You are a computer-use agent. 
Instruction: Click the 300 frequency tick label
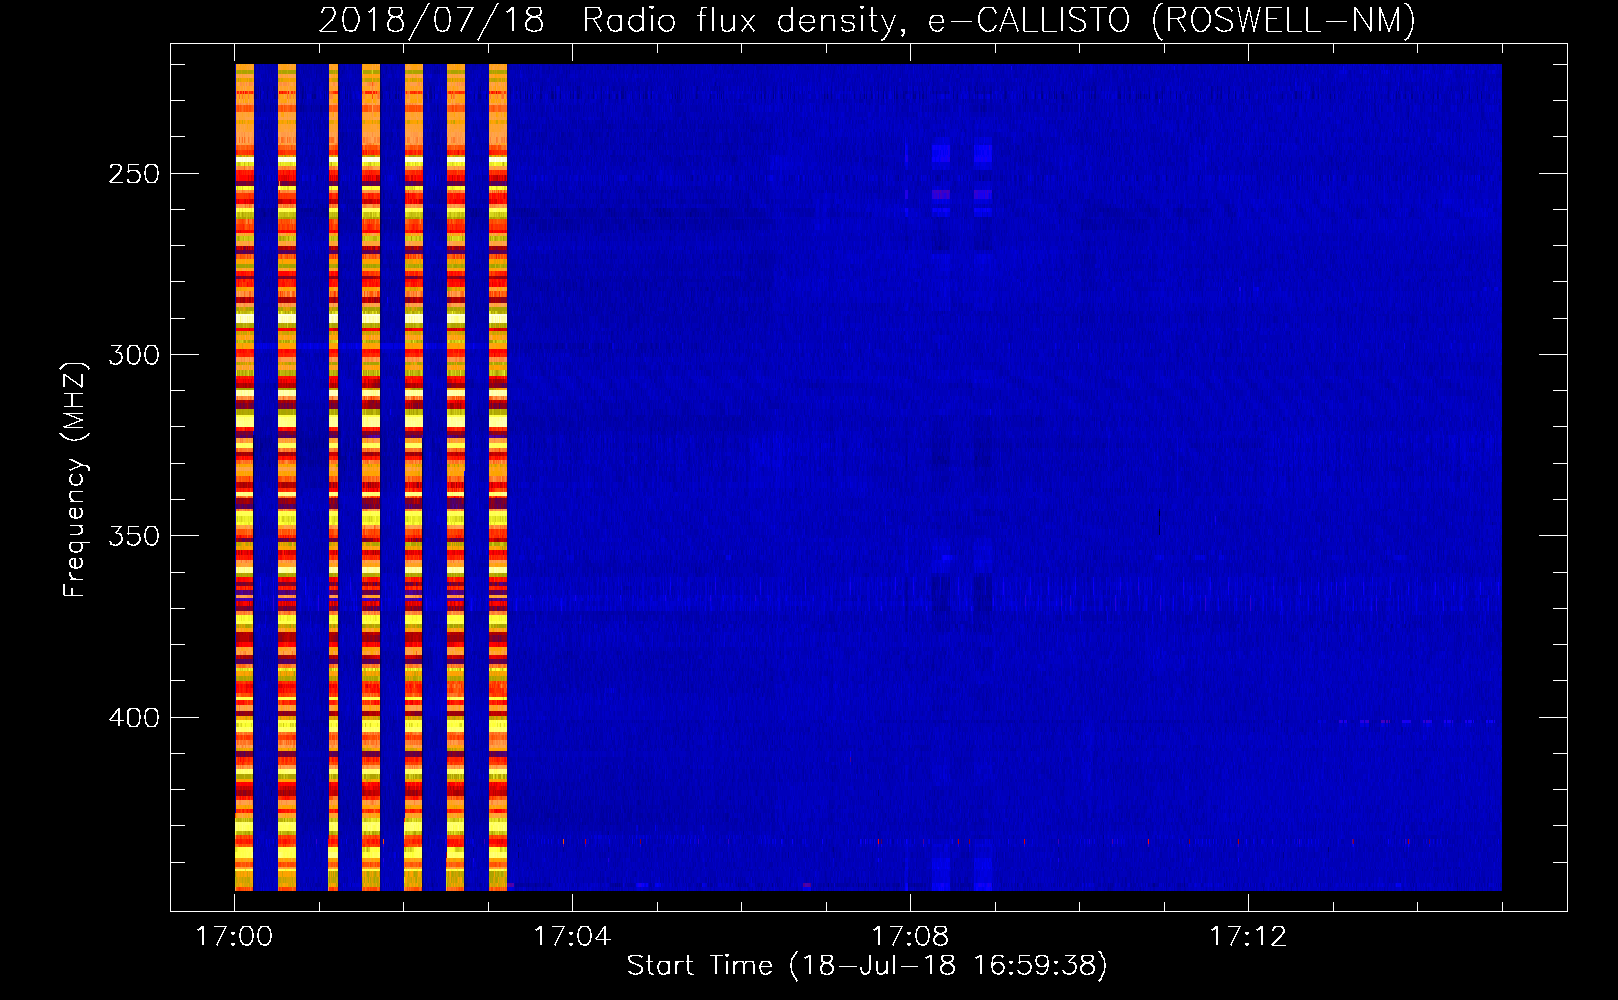tap(134, 355)
